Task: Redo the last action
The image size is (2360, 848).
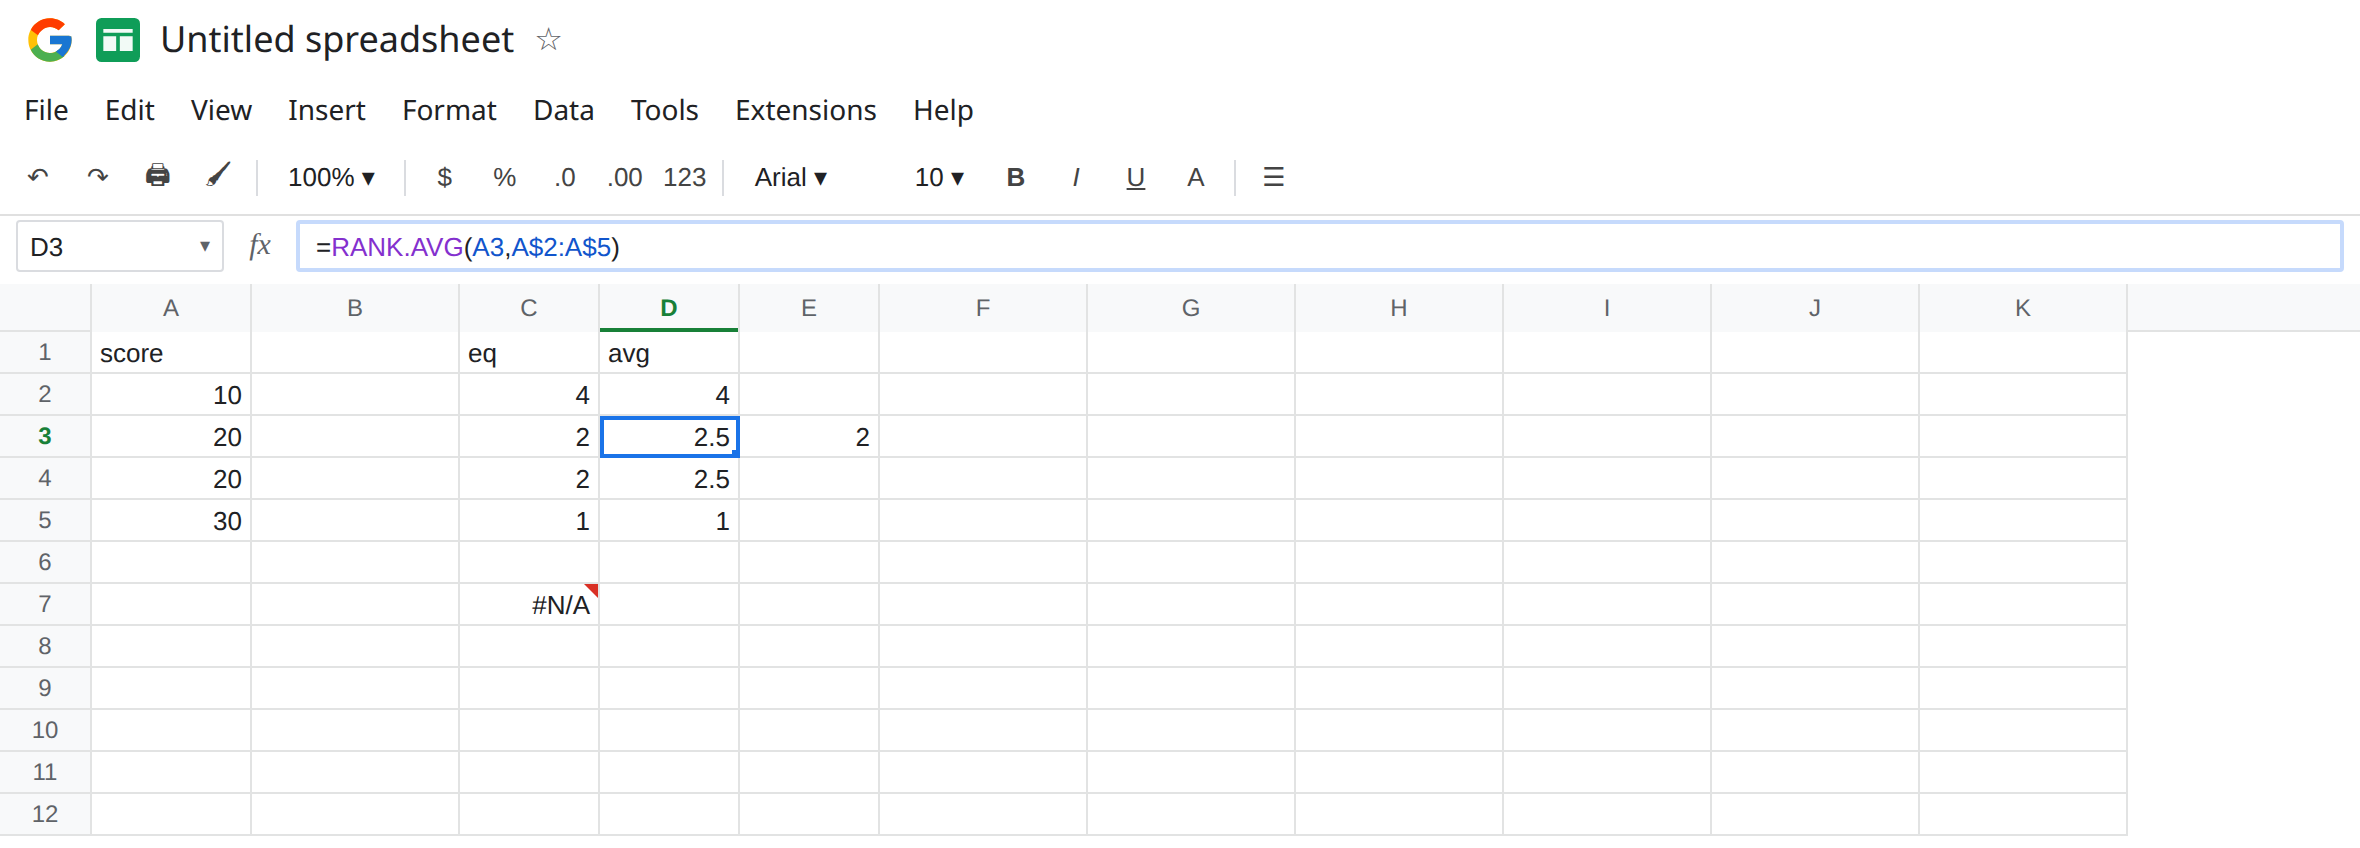Action: [98, 177]
